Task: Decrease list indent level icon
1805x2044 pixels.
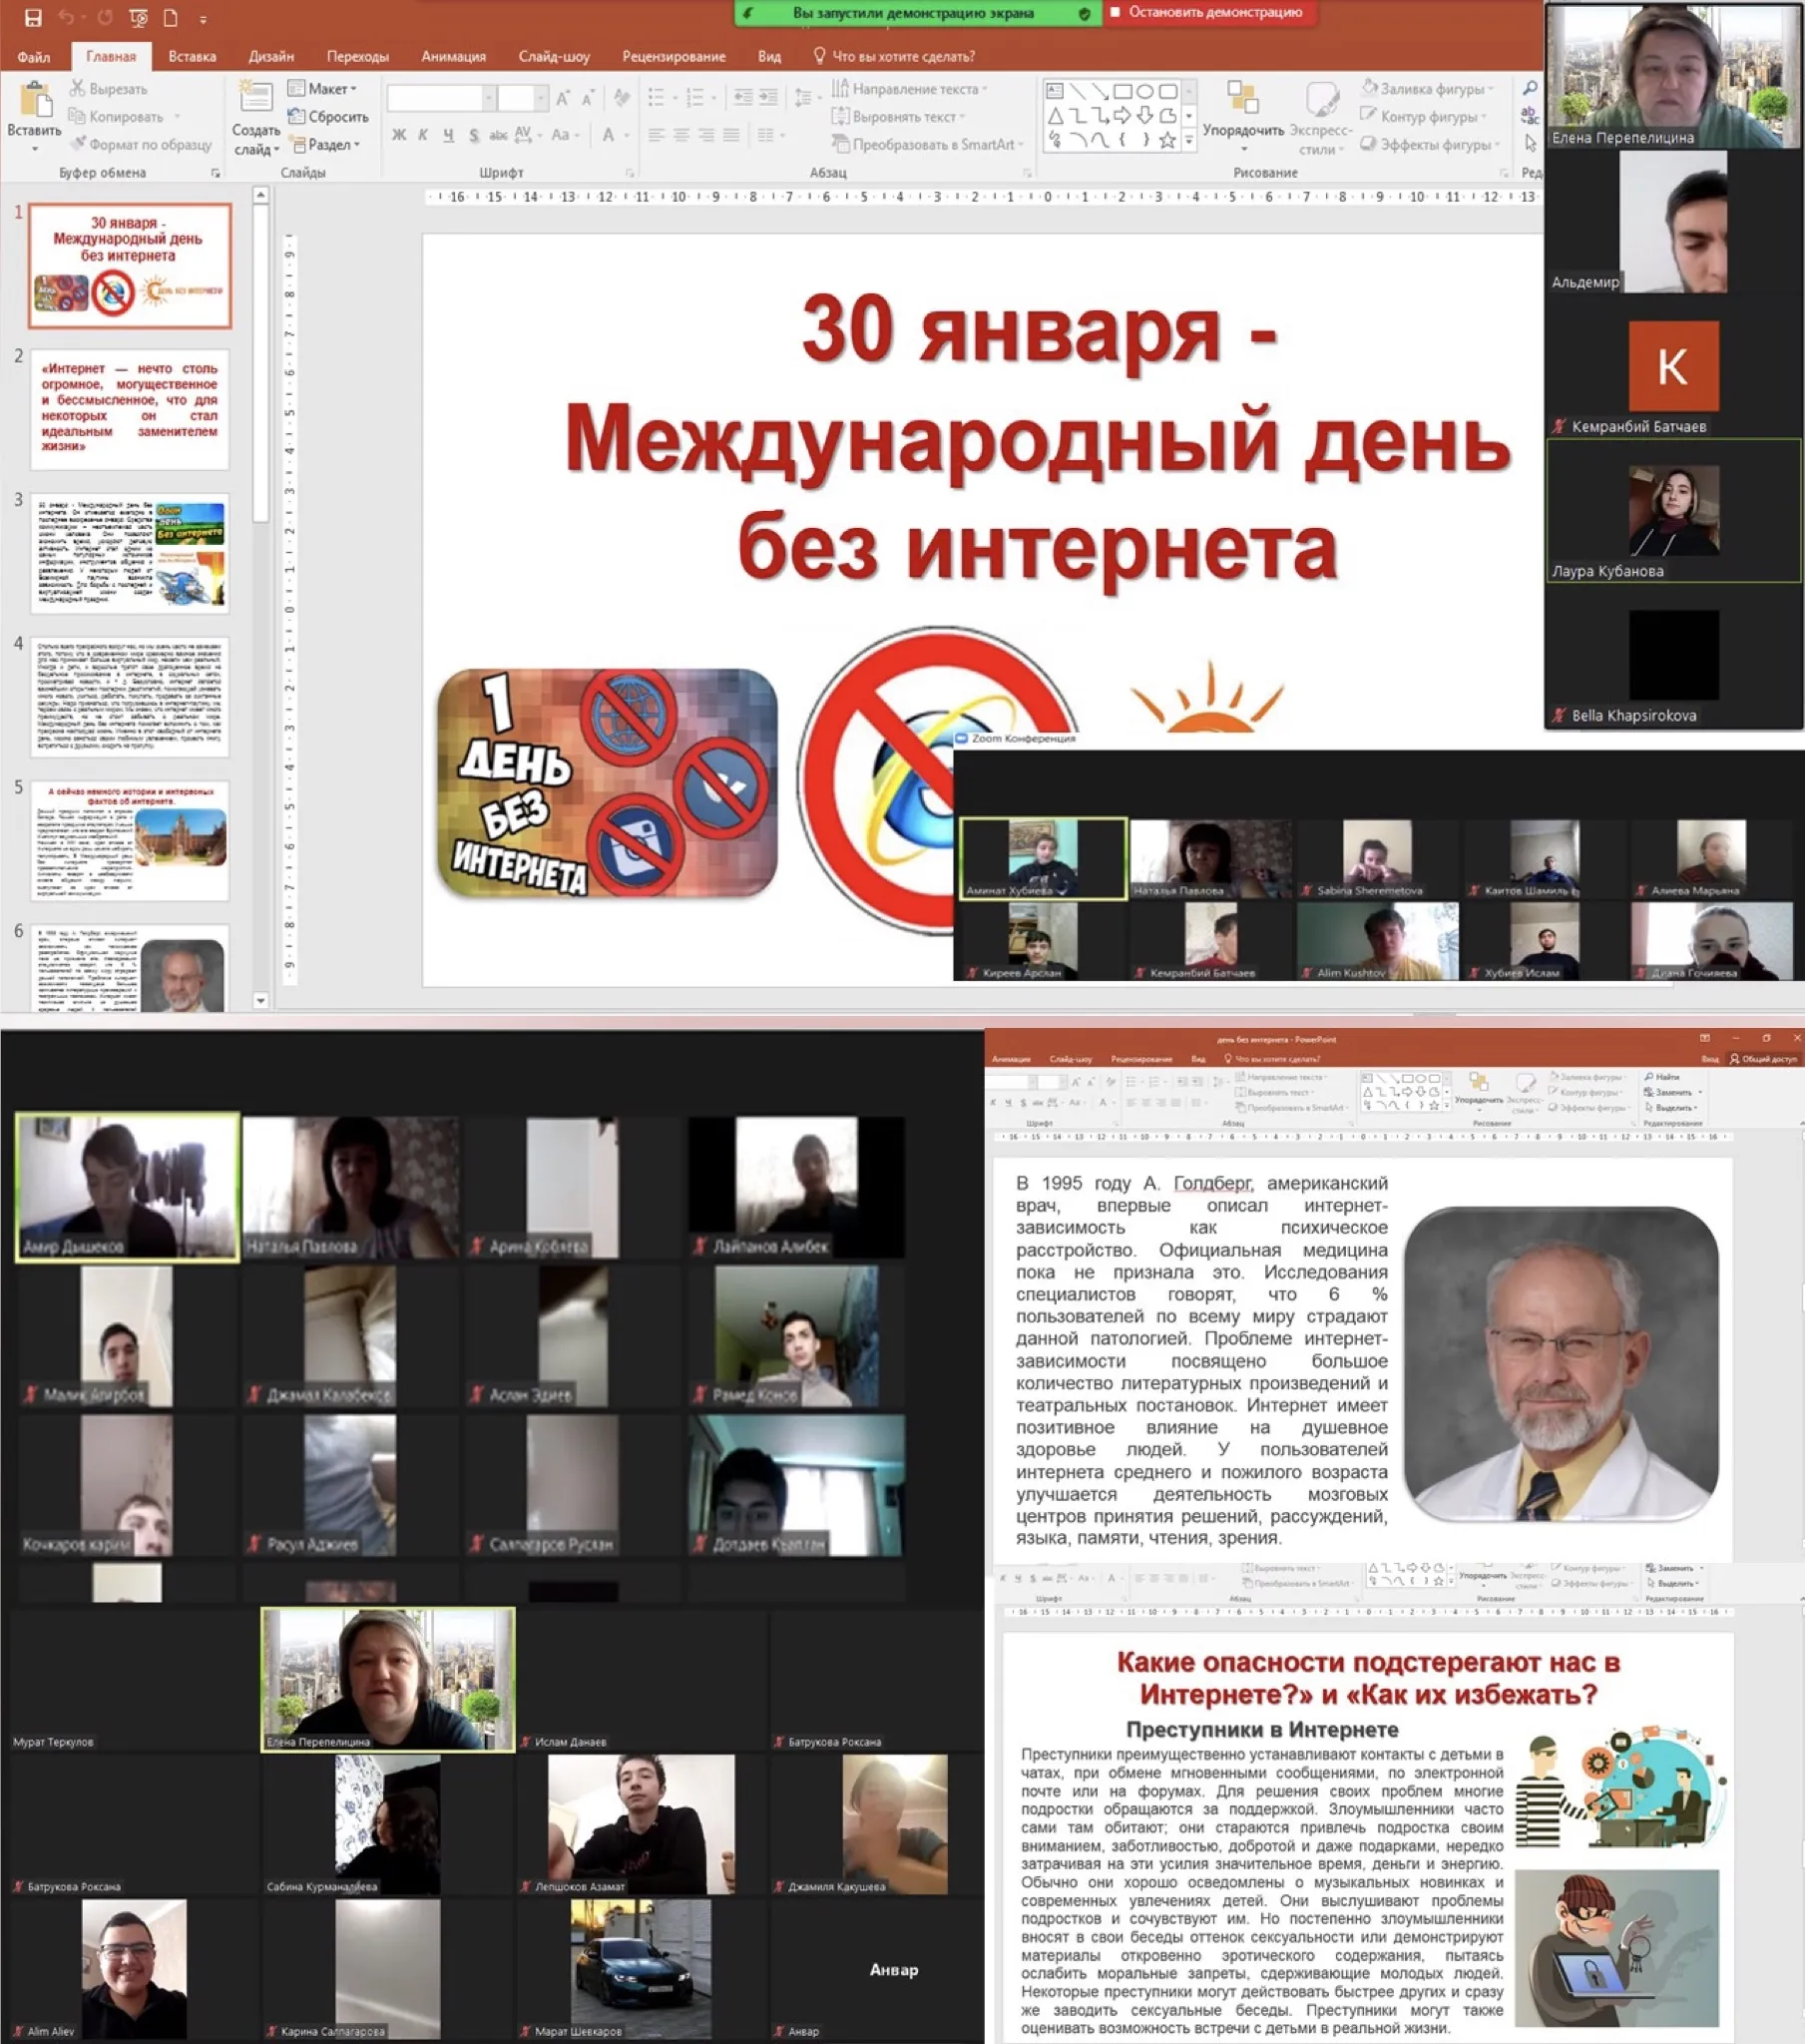Action: [x=743, y=97]
